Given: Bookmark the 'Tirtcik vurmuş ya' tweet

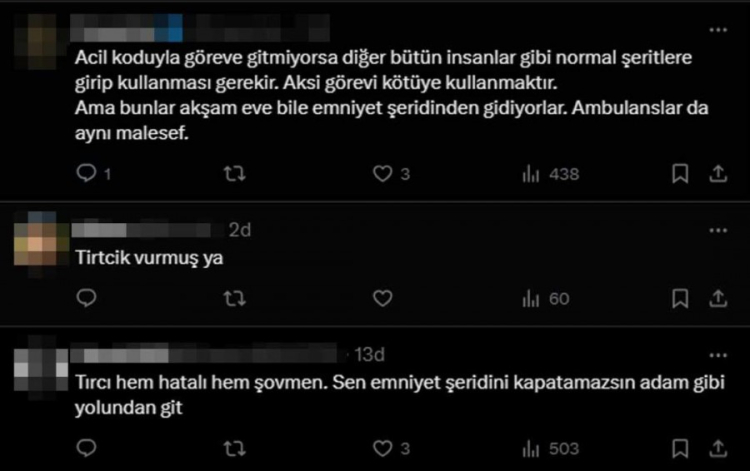Looking at the screenshot, I should [x=680, y=298].
